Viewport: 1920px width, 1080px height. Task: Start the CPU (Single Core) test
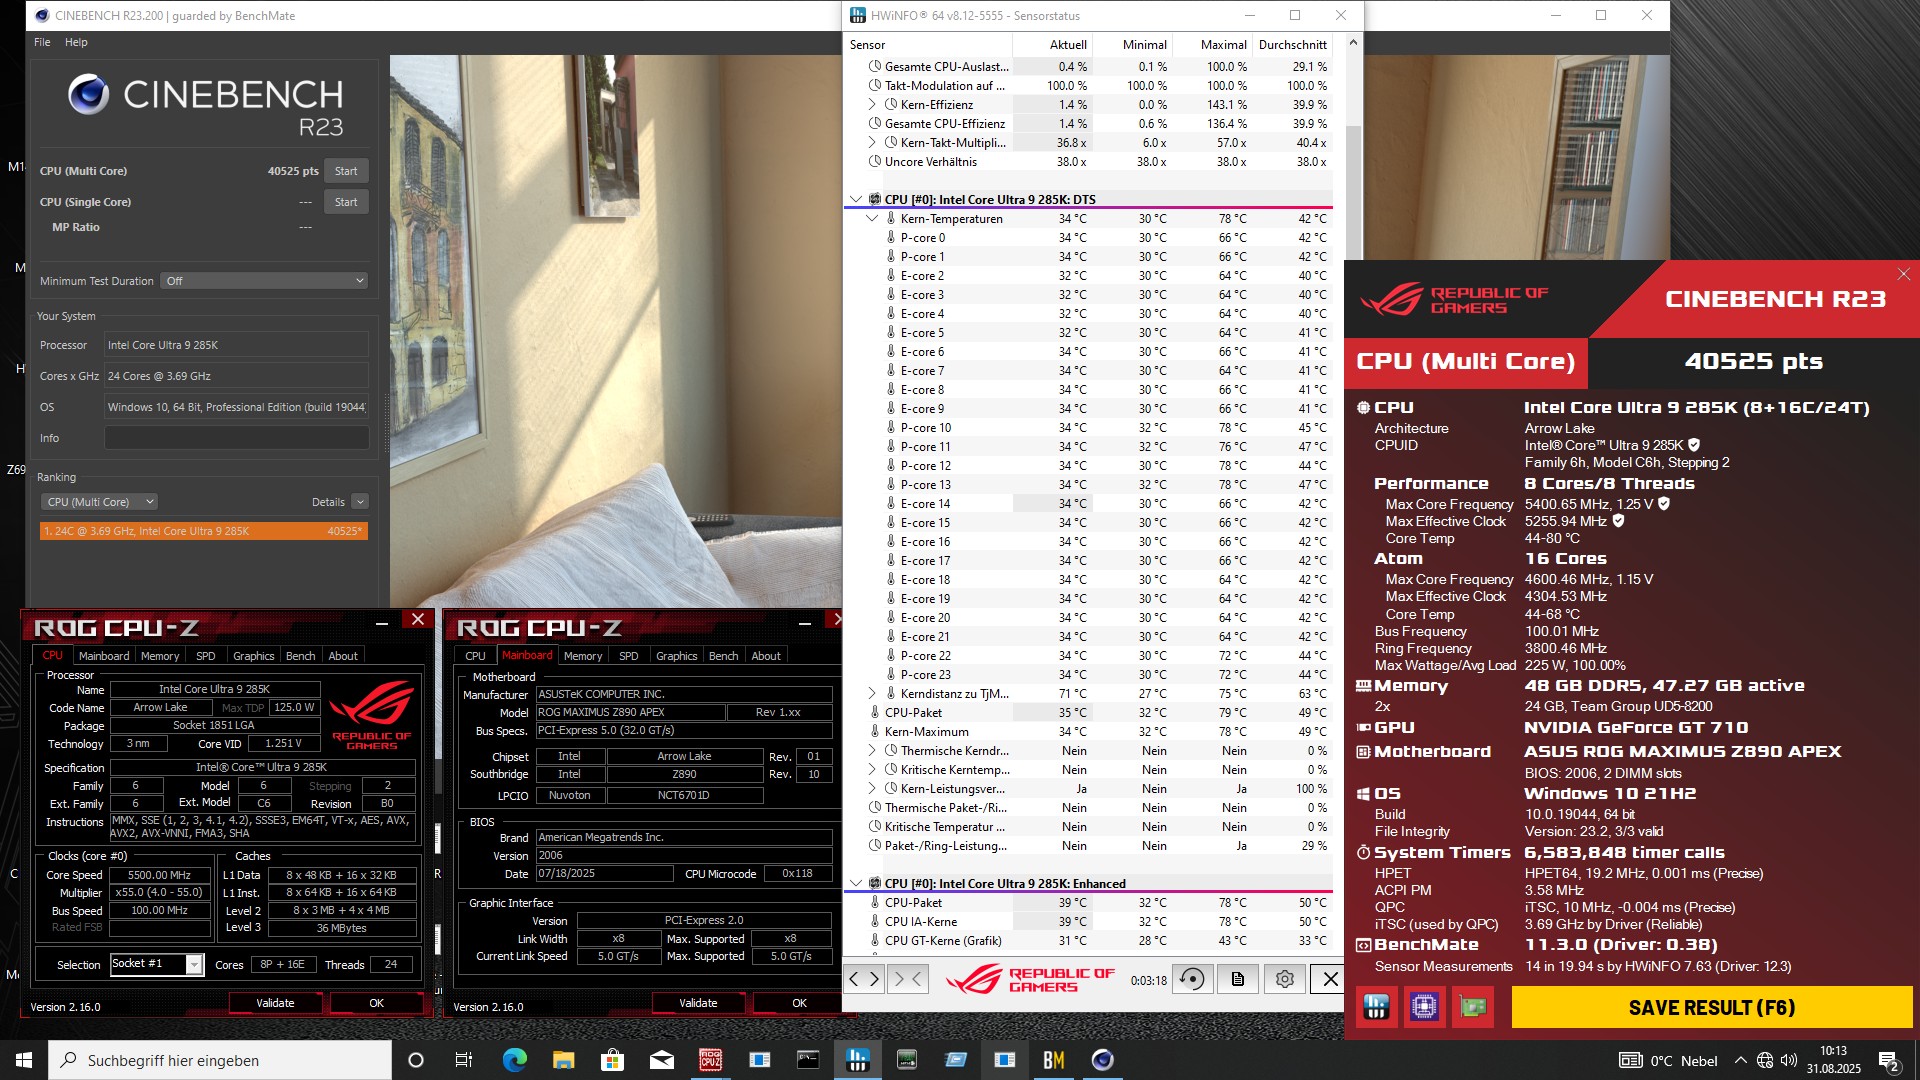346,202
